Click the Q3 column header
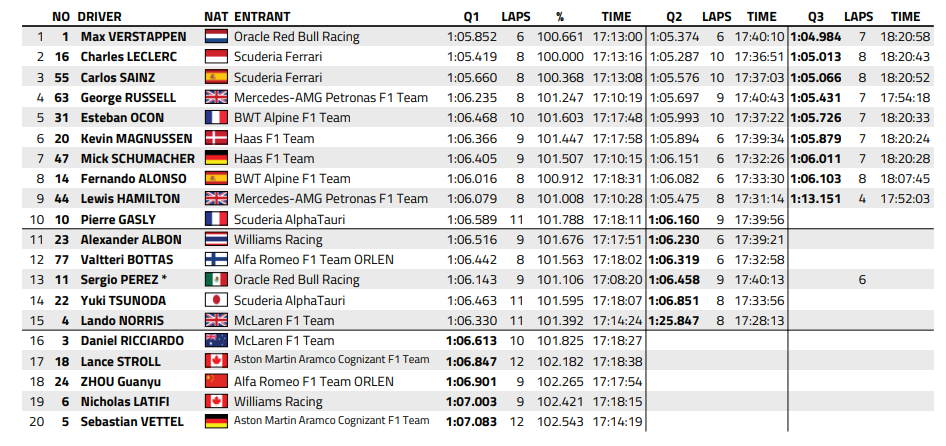The width and height of the screenshot is (946, 446). pyautogui.click(x=815, y=17)
